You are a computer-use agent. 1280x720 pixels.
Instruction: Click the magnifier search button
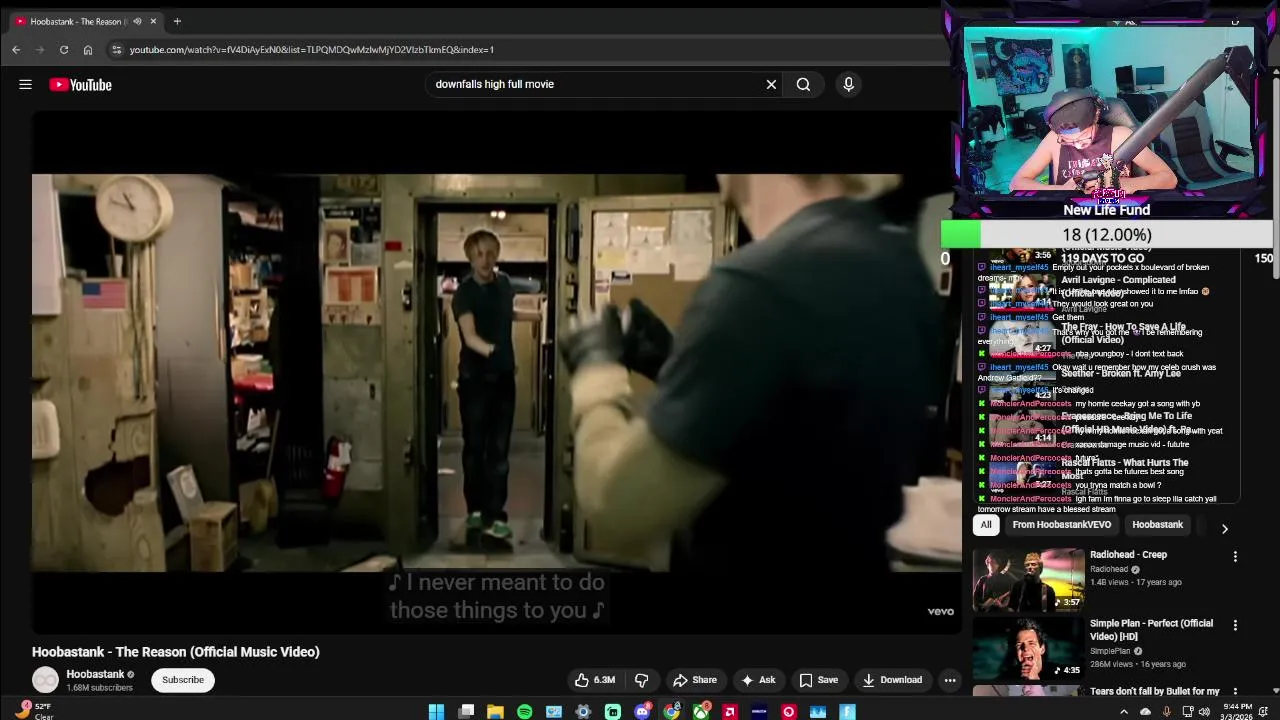(x=803, y=85)
